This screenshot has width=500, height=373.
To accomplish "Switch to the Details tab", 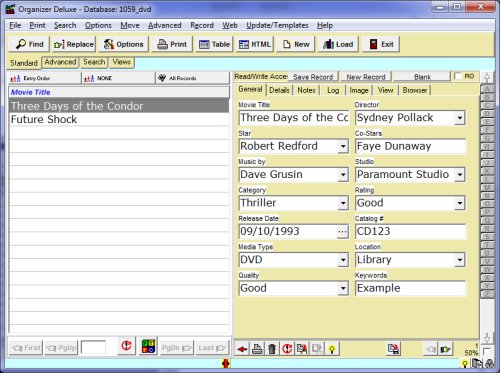I will pos(279,90).
